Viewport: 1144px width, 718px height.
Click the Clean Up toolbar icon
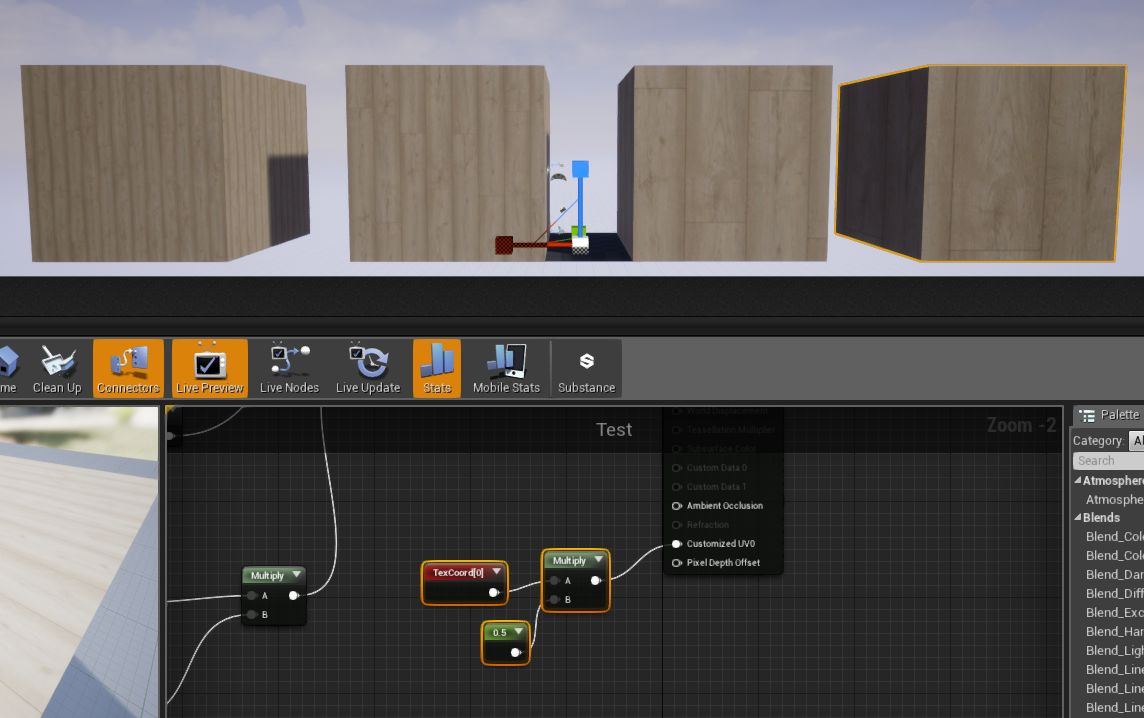(57, 368)
